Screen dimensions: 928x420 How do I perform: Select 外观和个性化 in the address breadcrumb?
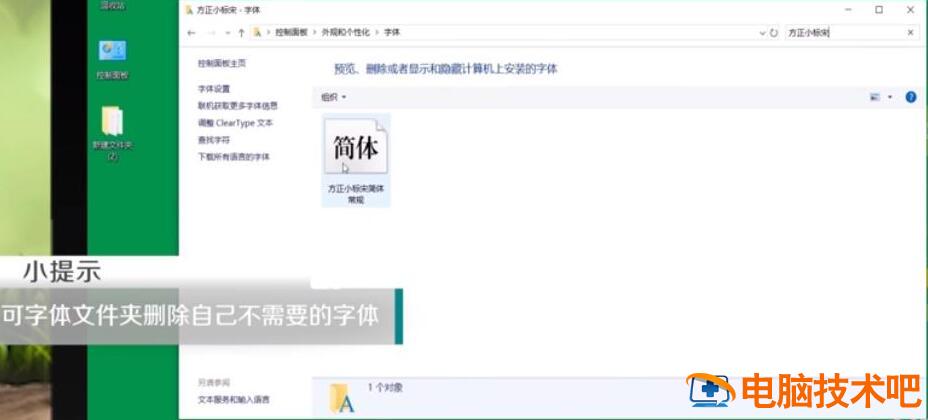[346, 33]
